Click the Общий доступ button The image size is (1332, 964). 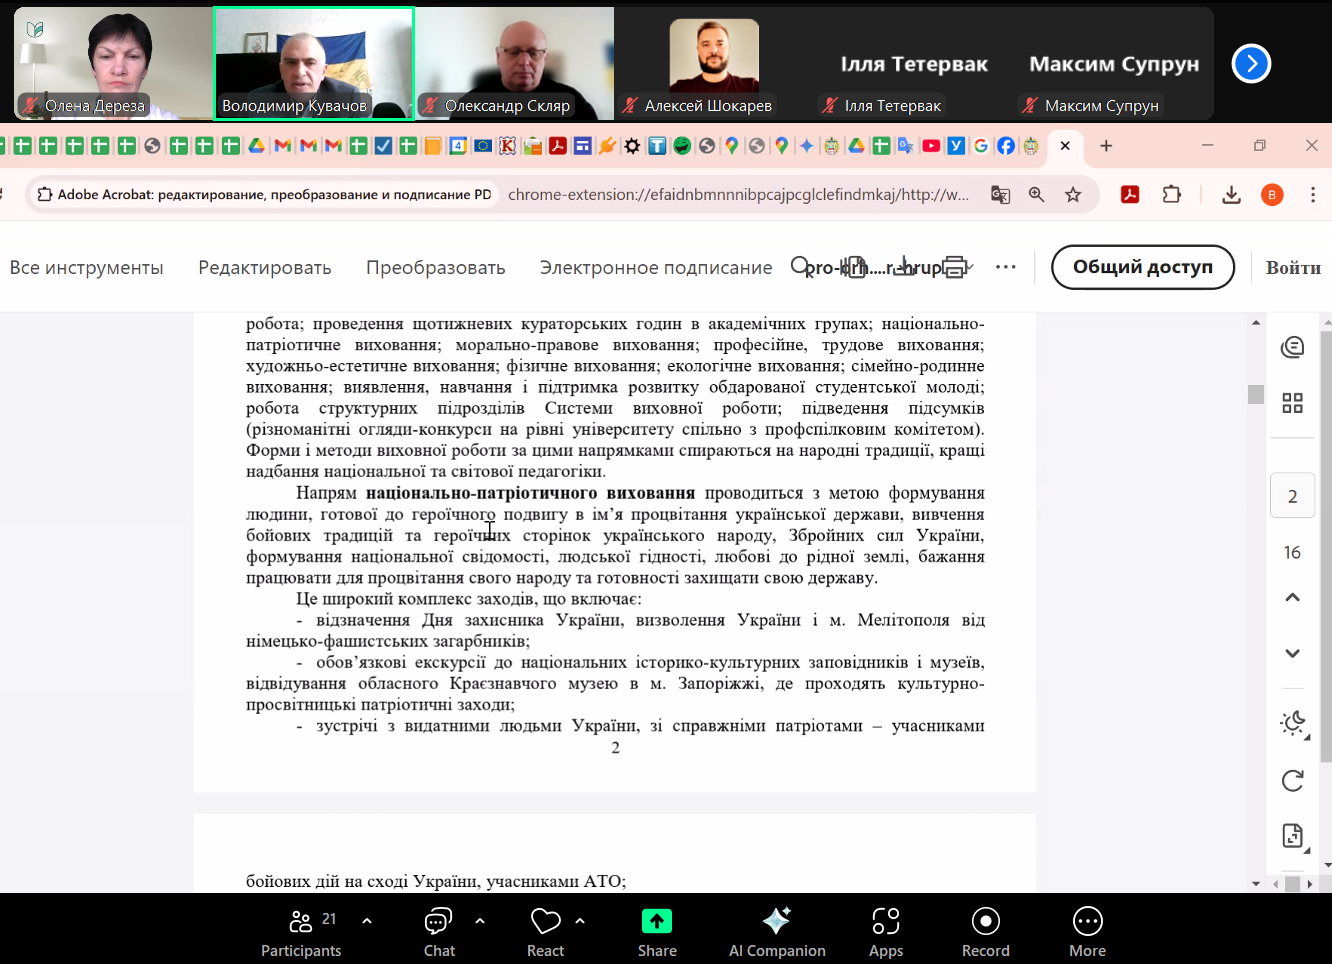[1142, 267]
